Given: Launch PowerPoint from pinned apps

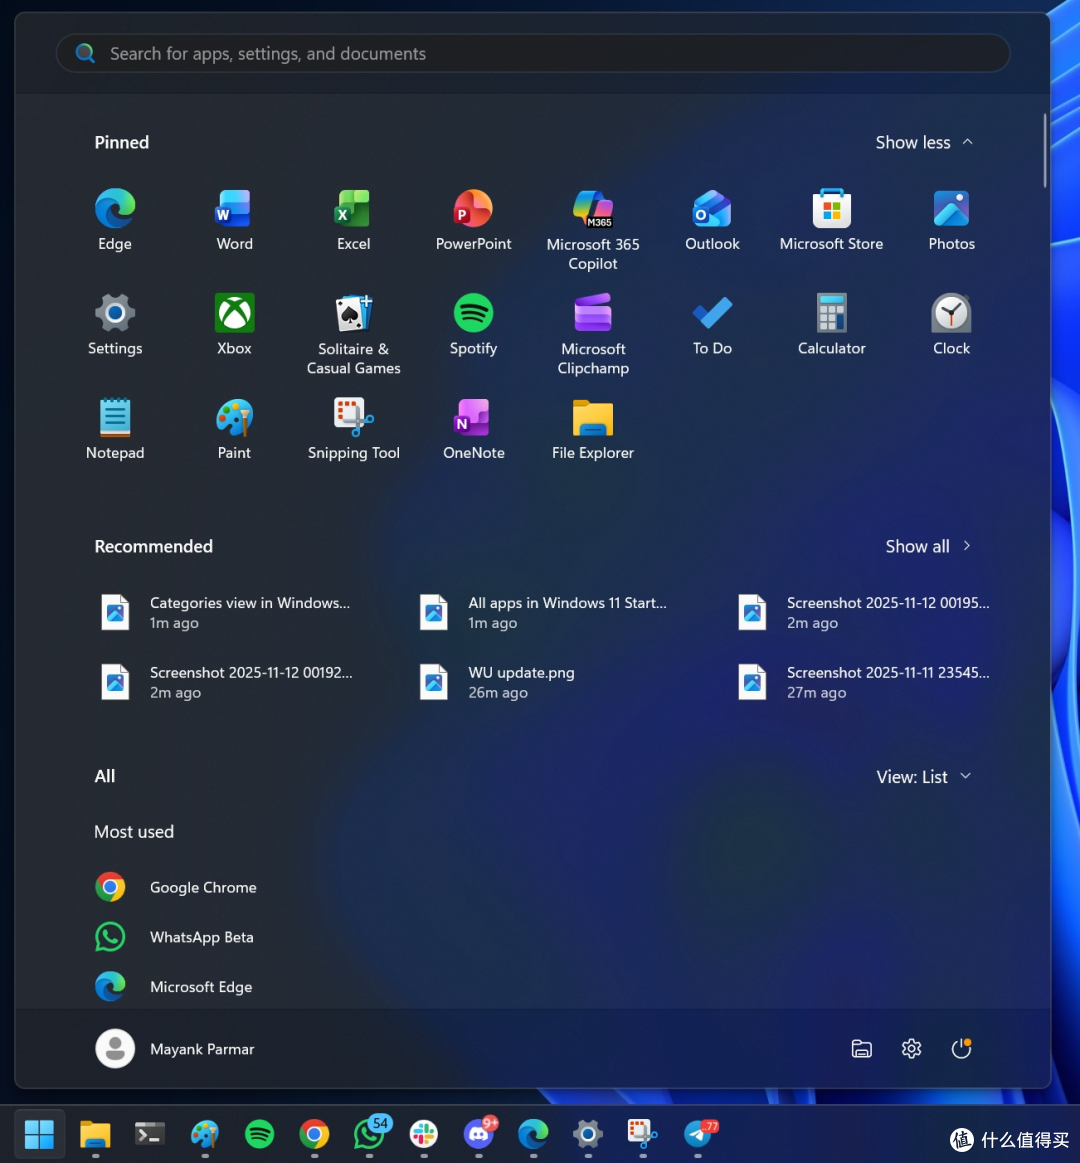Looking at the screenshot, I should coord(473,220).
